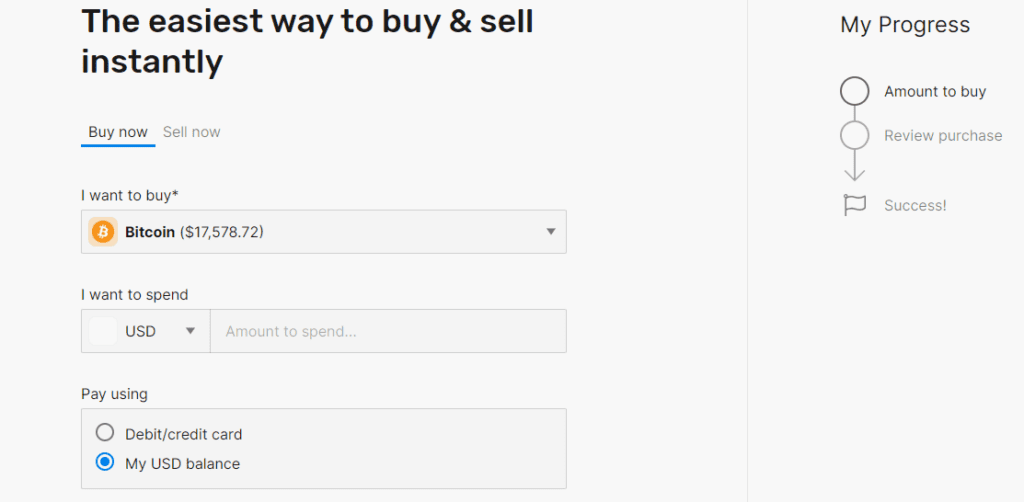Select My USD balance radio button
The height and width of the screenshot is (502, 1024).
[x=104, y=463]
